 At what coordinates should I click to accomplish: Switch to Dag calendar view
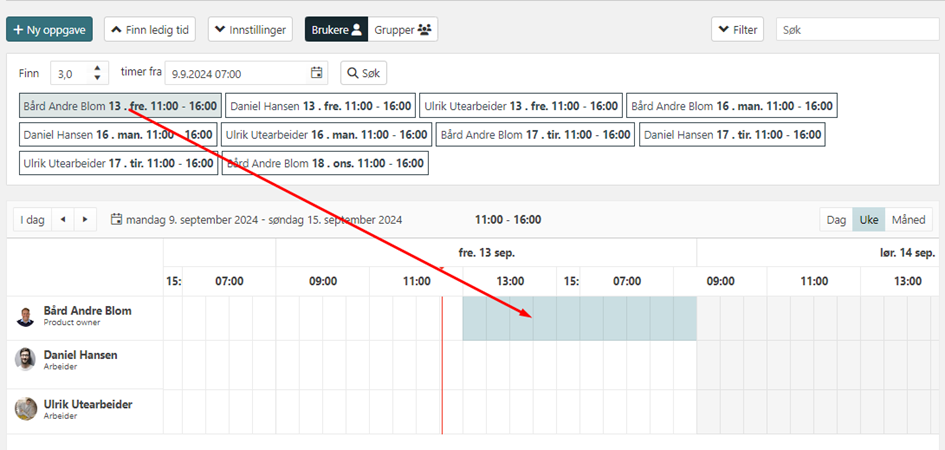point(836,219)
